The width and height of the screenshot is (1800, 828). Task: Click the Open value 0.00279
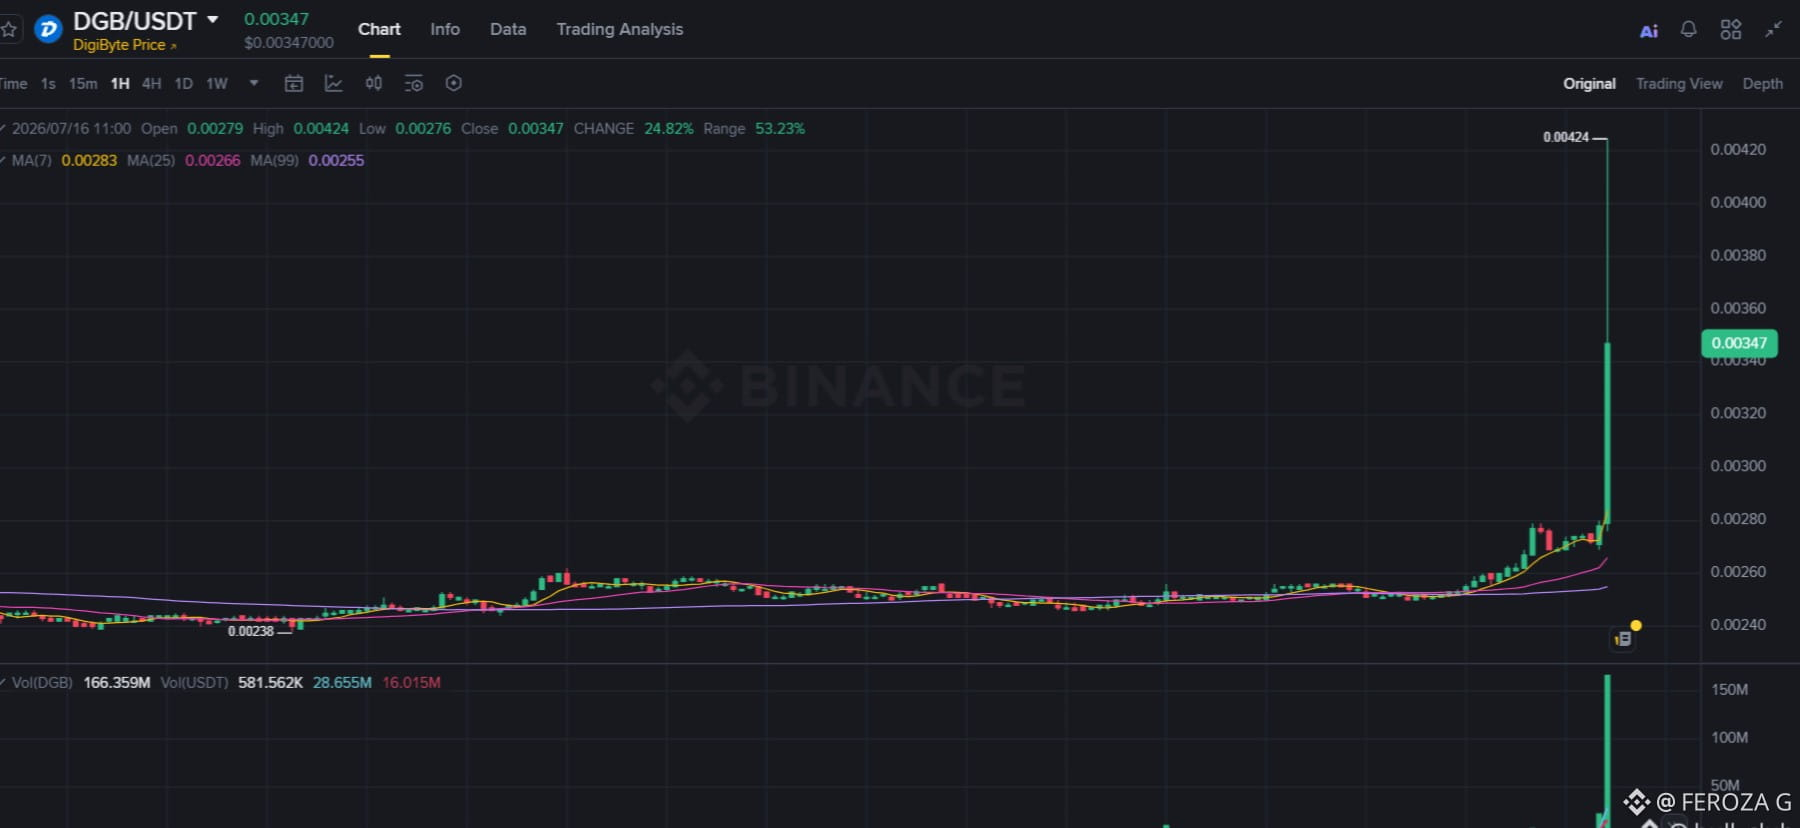pyautogui.click(x=215, y=129)
